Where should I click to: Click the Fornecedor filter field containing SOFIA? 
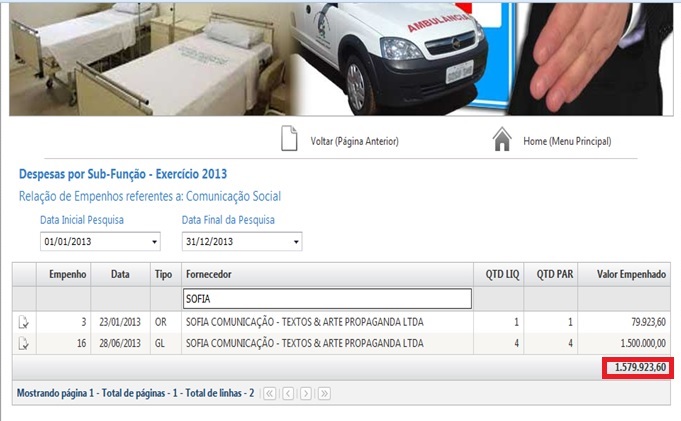coord(326,299)
